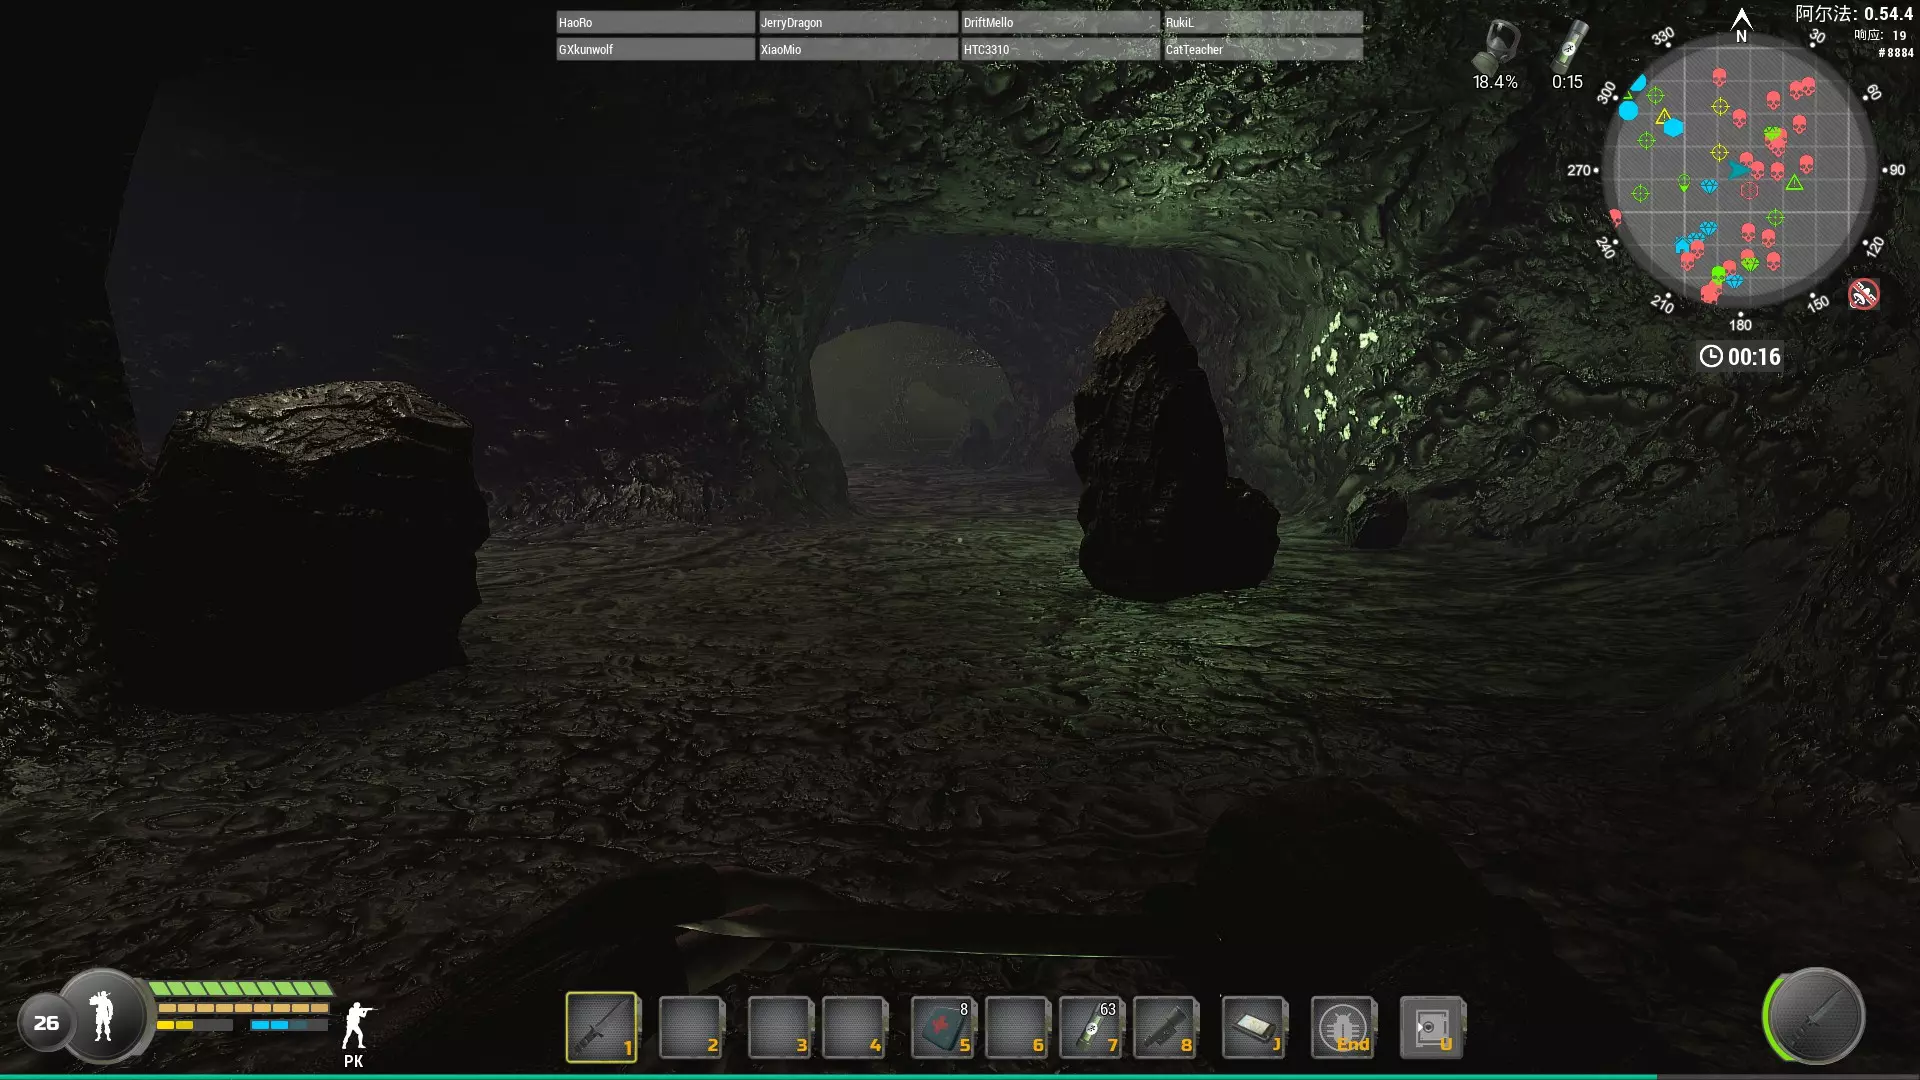The image size is (1920, 1080).
Task: Open the safe storage slot U
Action: click(1431, 1027)
